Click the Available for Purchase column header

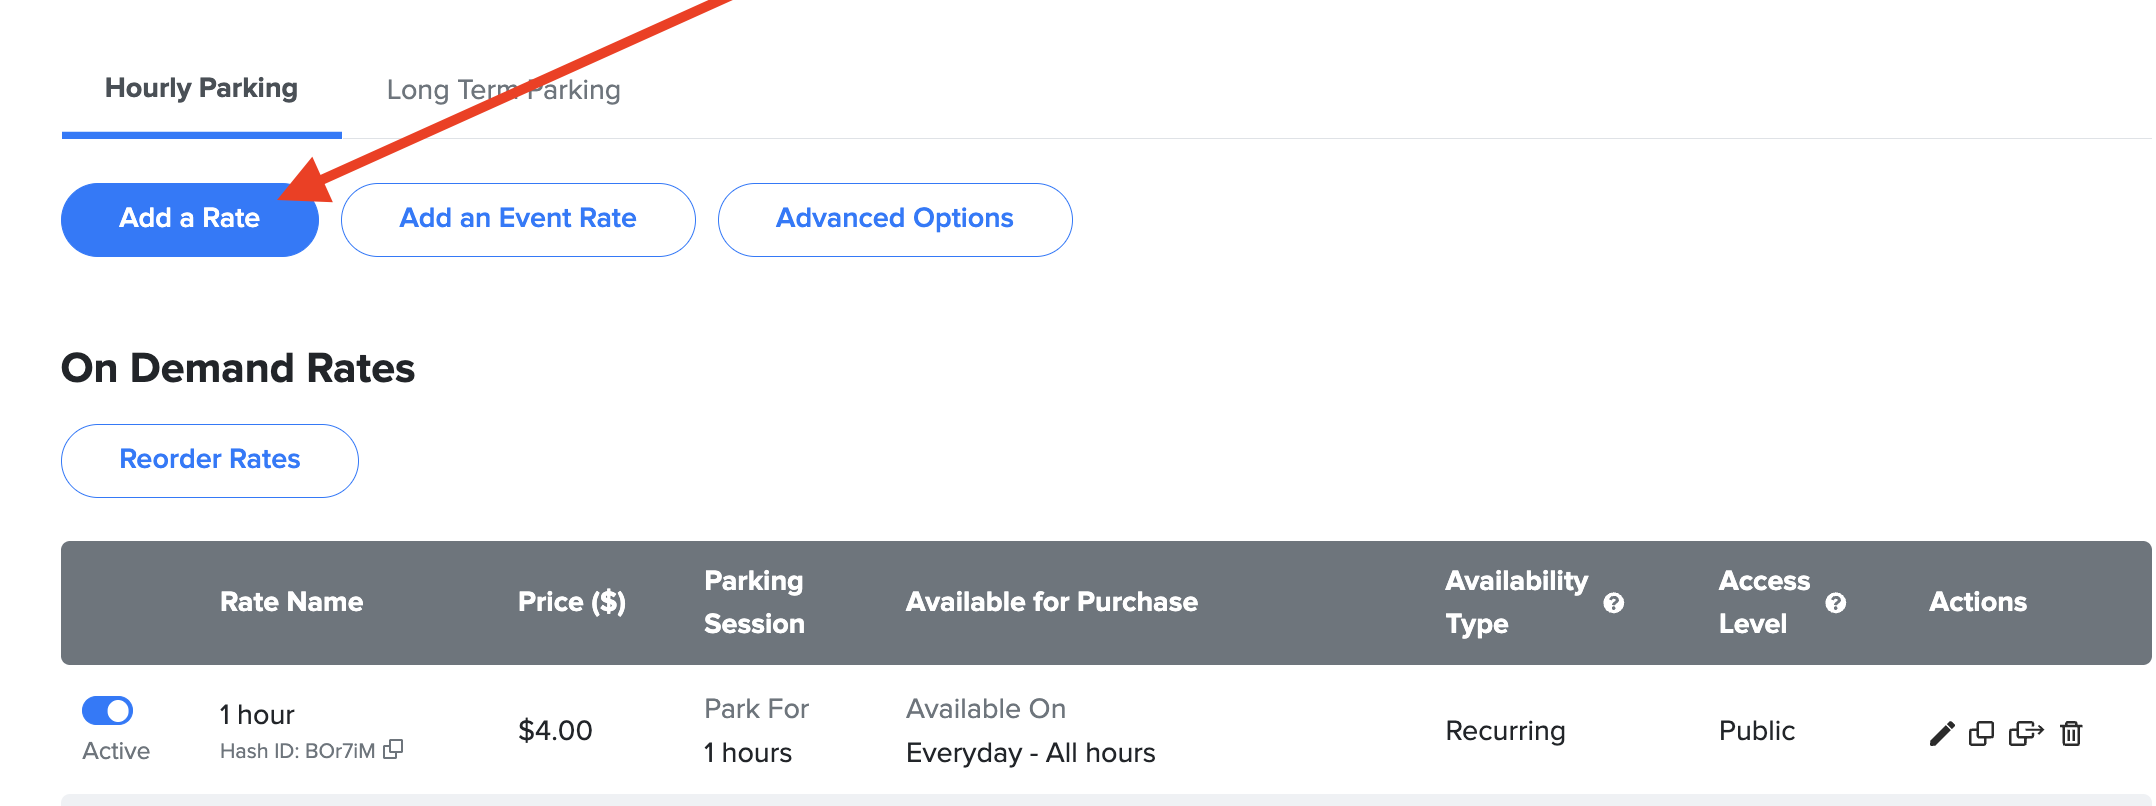(1051, 602)
